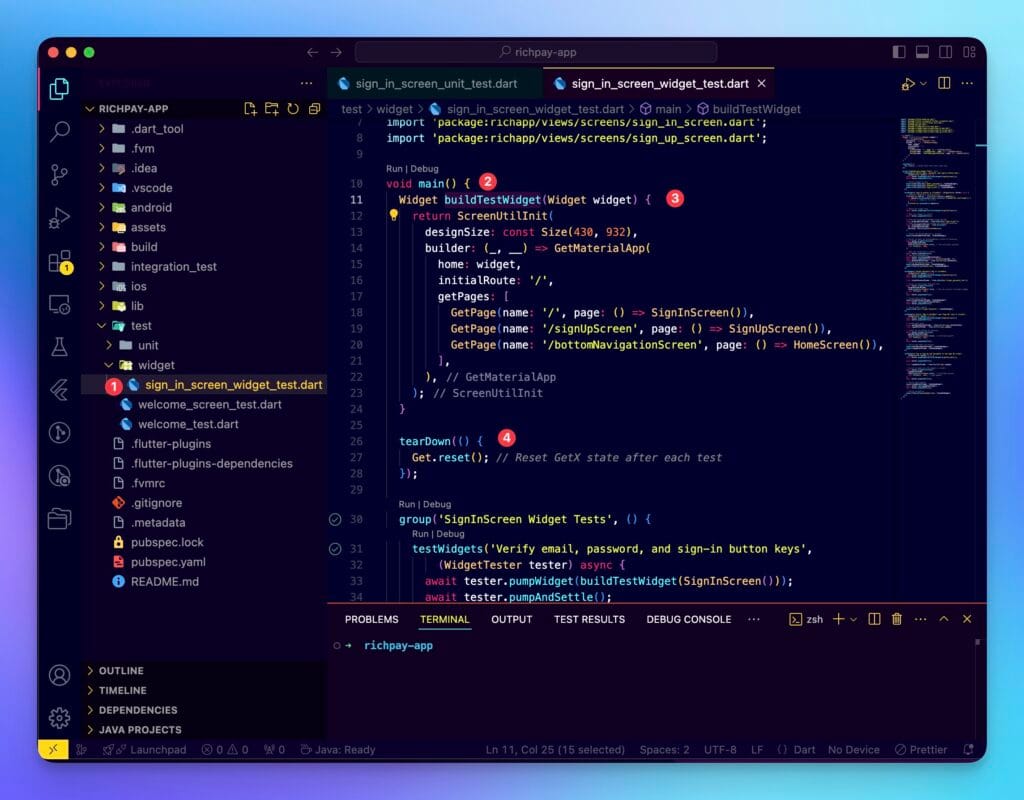1024x800 pixels.
Task: Switch to PROBLEMS panel tab
Action: (x=372, y=619)
